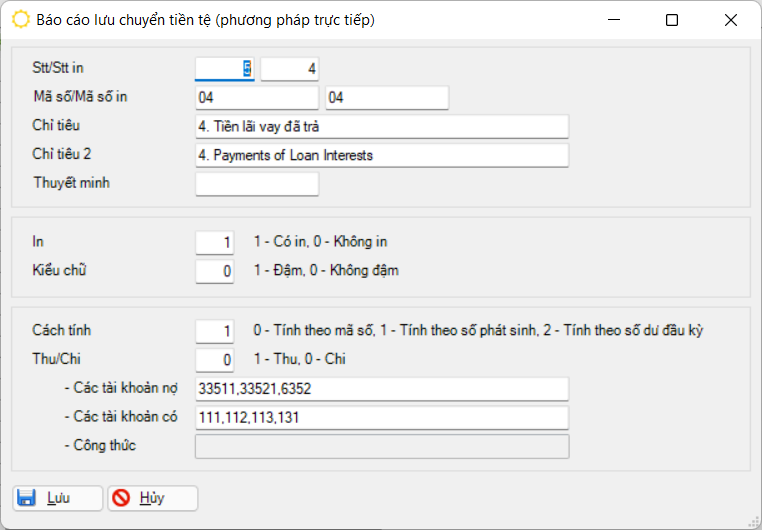The height and width of the screenshot is (530, 762).
Task: Focus the Thu/Chi field
Action: coord(215,359)
